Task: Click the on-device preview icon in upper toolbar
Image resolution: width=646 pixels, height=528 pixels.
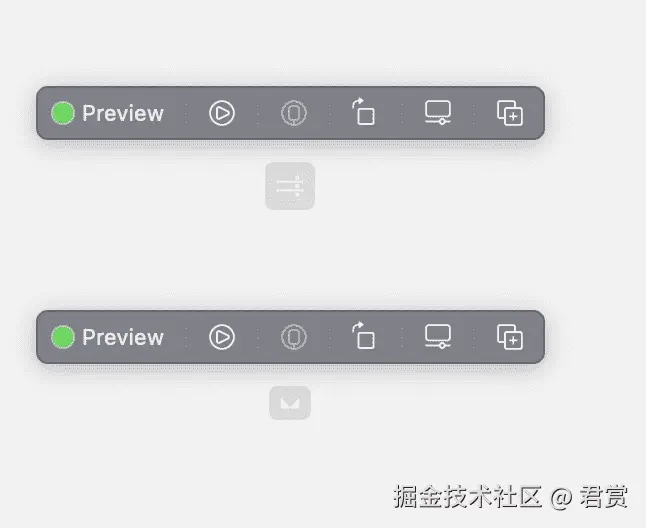Action: 294,113
